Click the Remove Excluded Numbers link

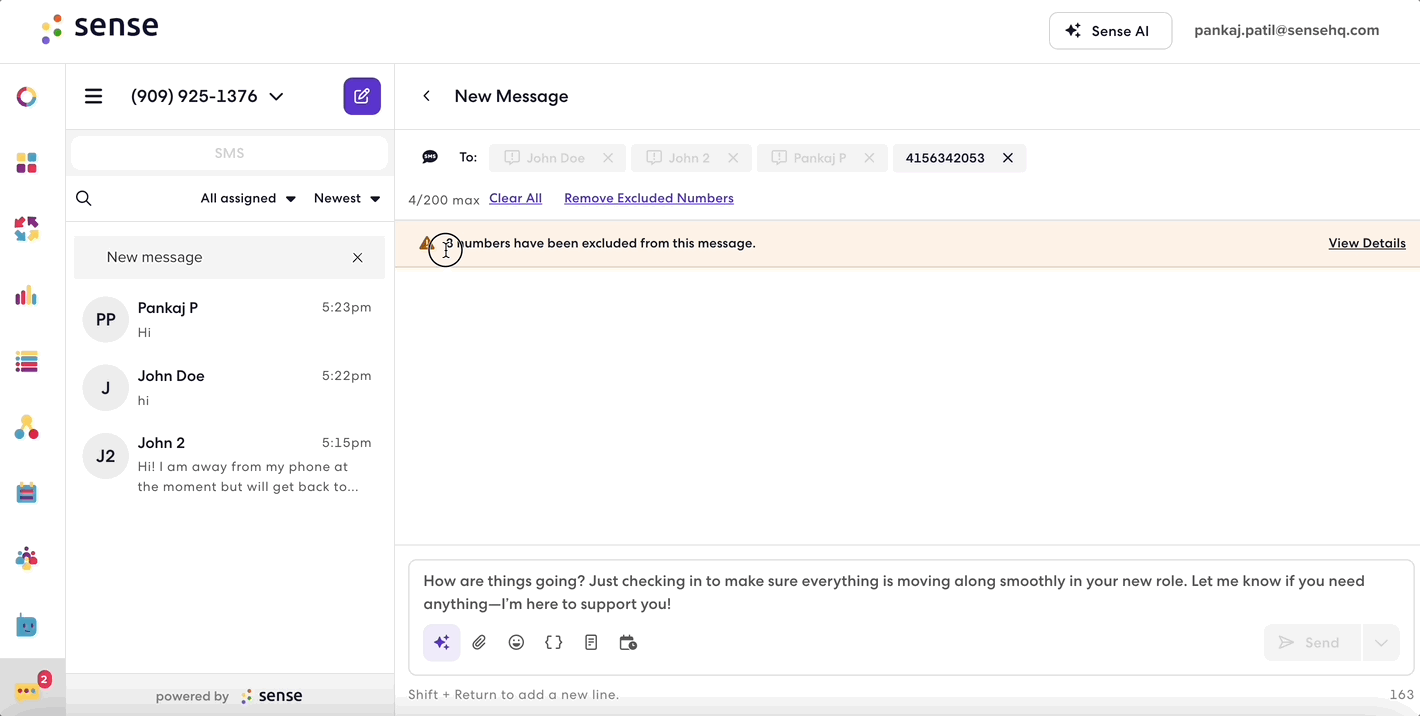(x=649, y=198)
